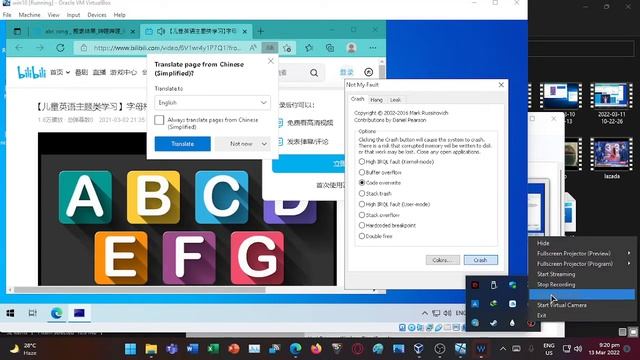Click the translate icon in address bar

coord(270,48)
